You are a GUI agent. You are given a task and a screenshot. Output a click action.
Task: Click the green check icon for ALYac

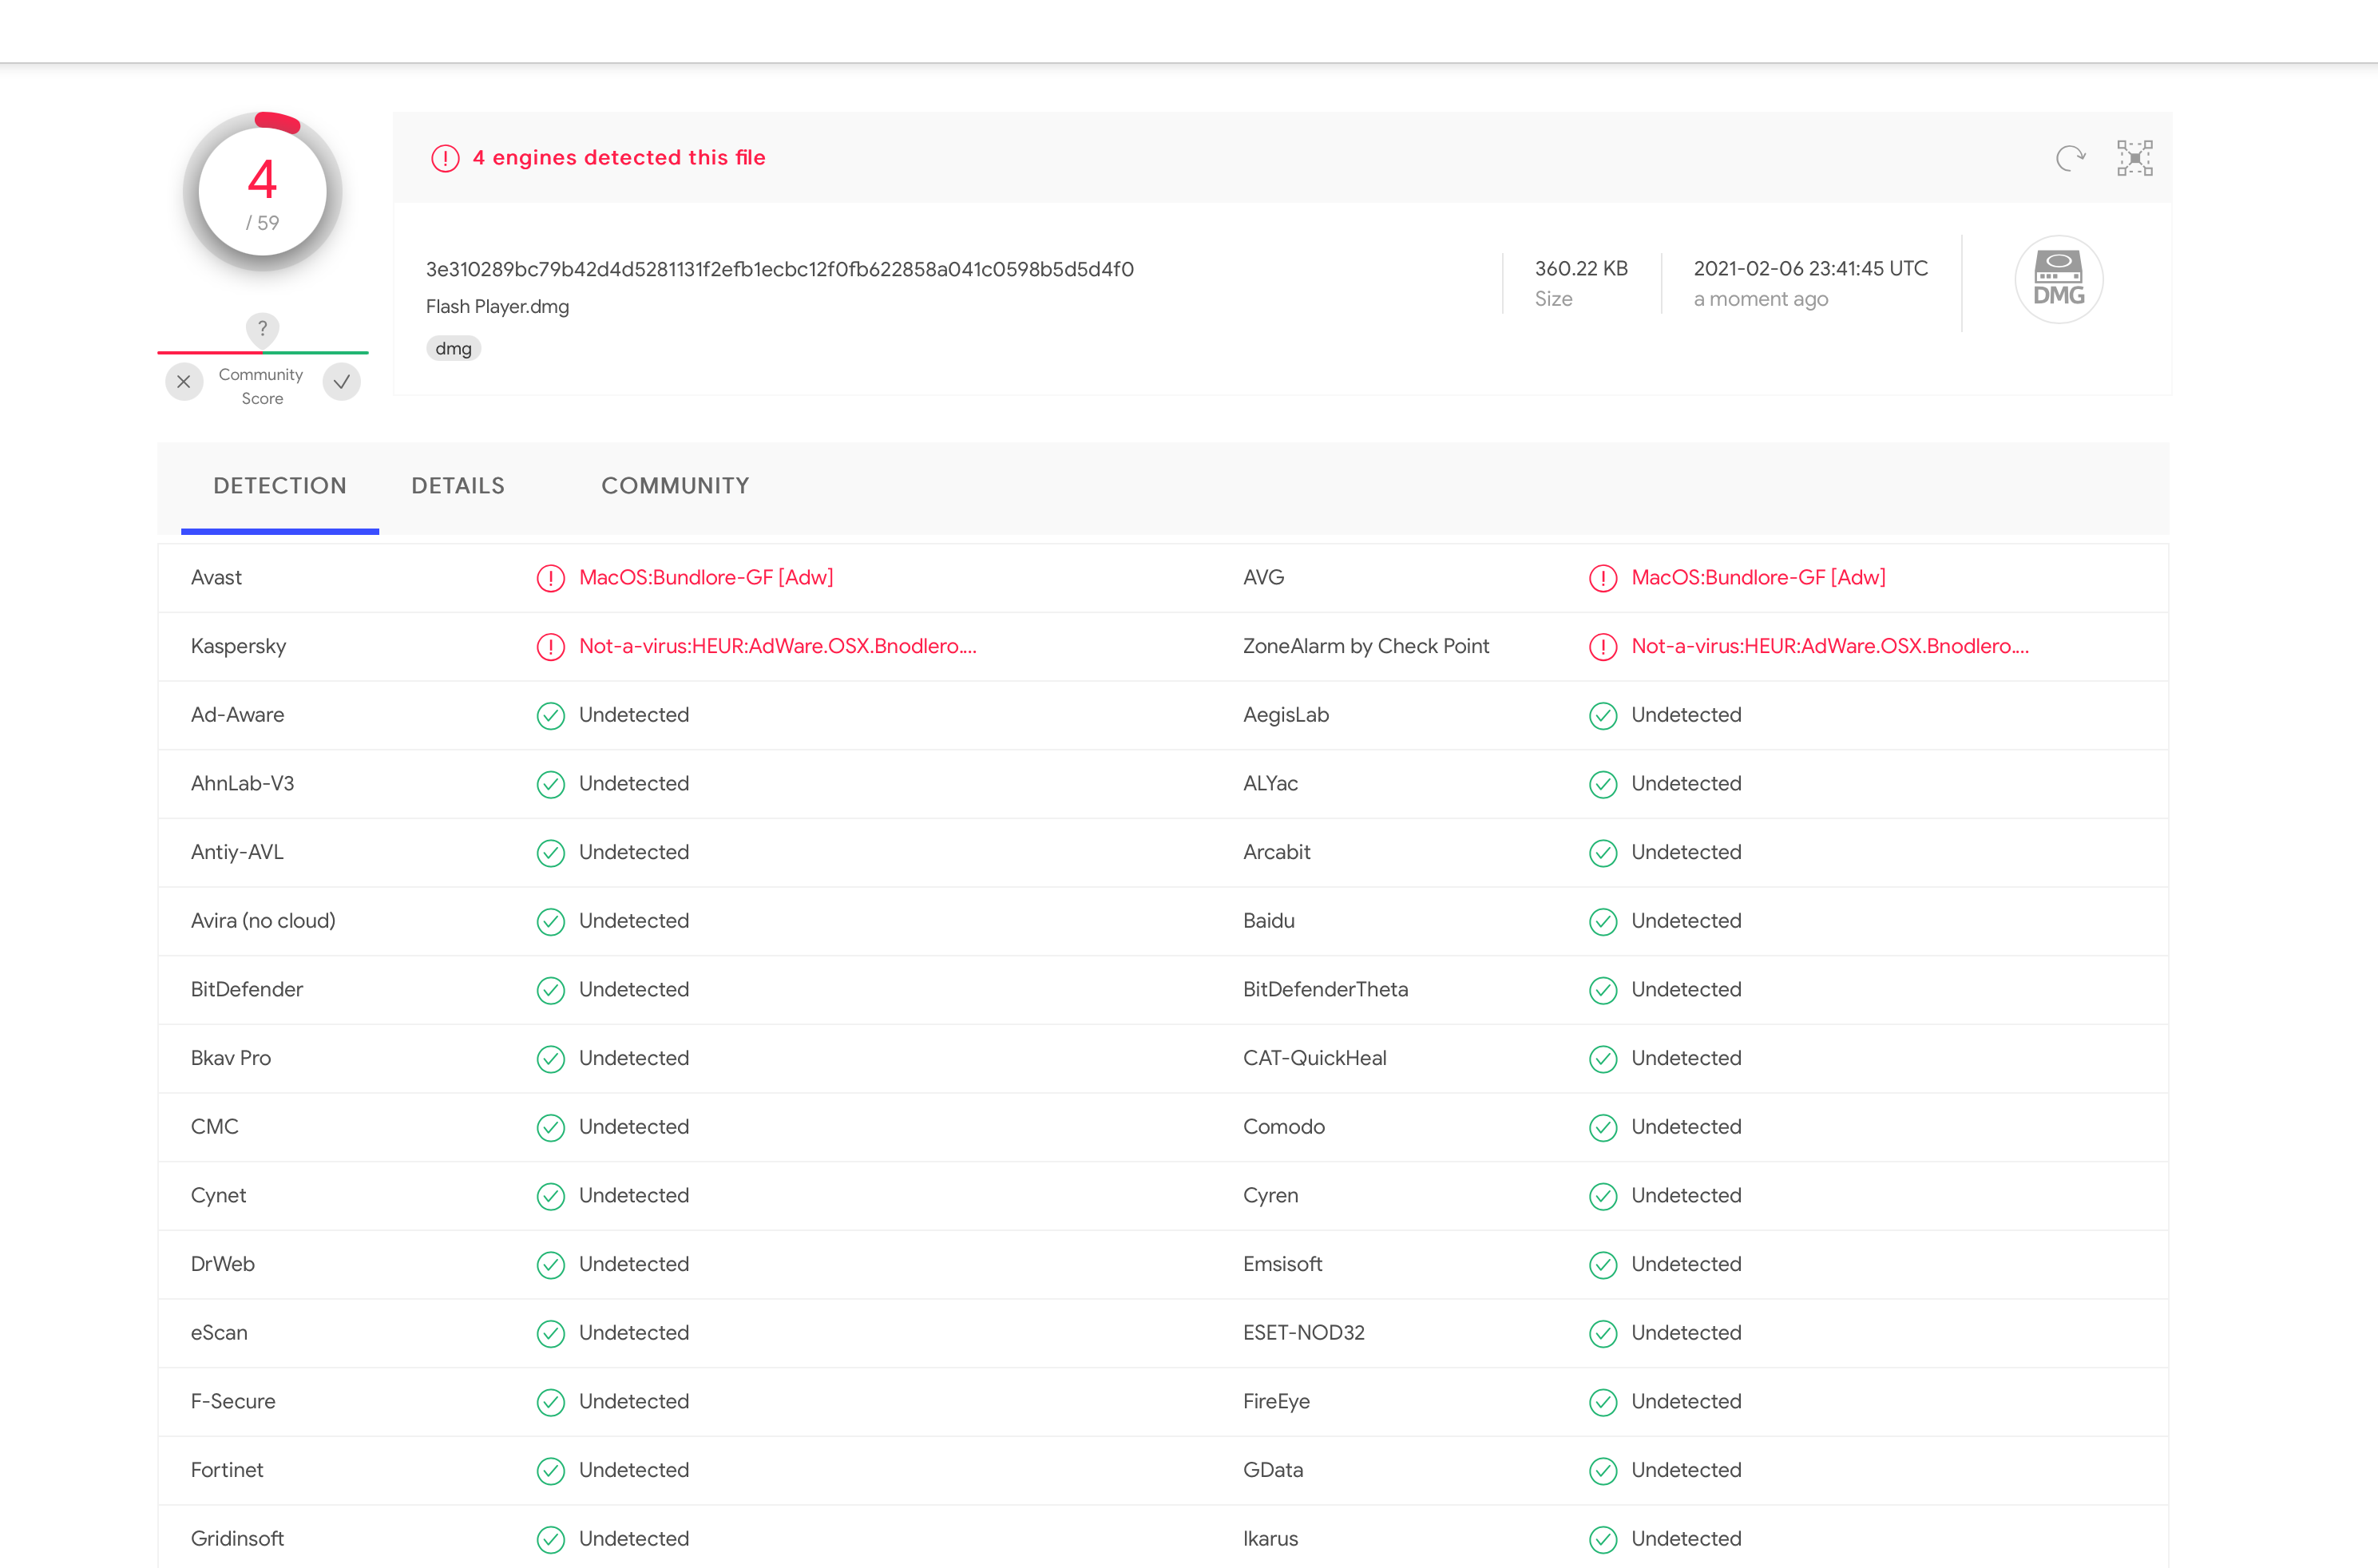coord(1603,784)
